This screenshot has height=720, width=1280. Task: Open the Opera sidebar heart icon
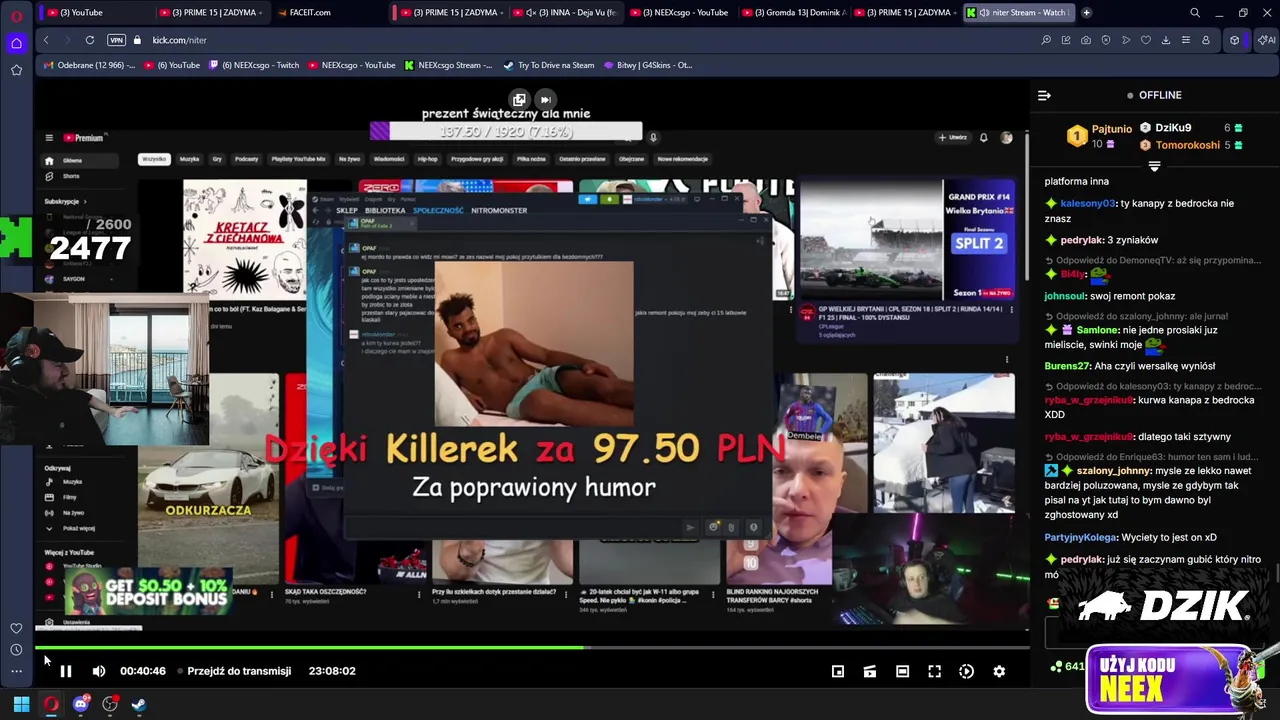16,628
